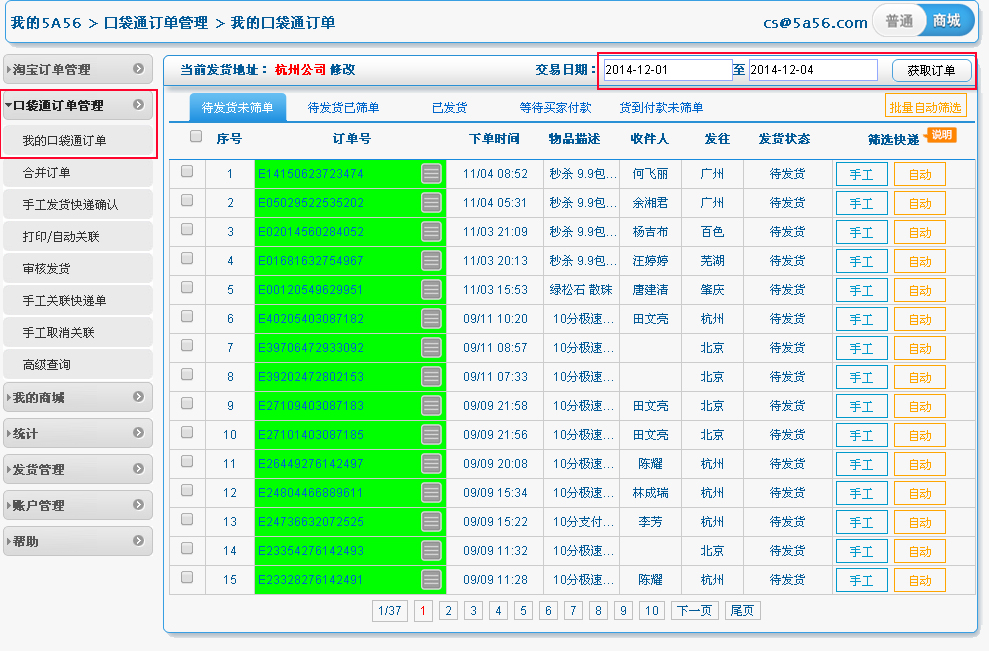Click the menu icon beside order E14150623723474
989x651 pixels.
point(431,174)
